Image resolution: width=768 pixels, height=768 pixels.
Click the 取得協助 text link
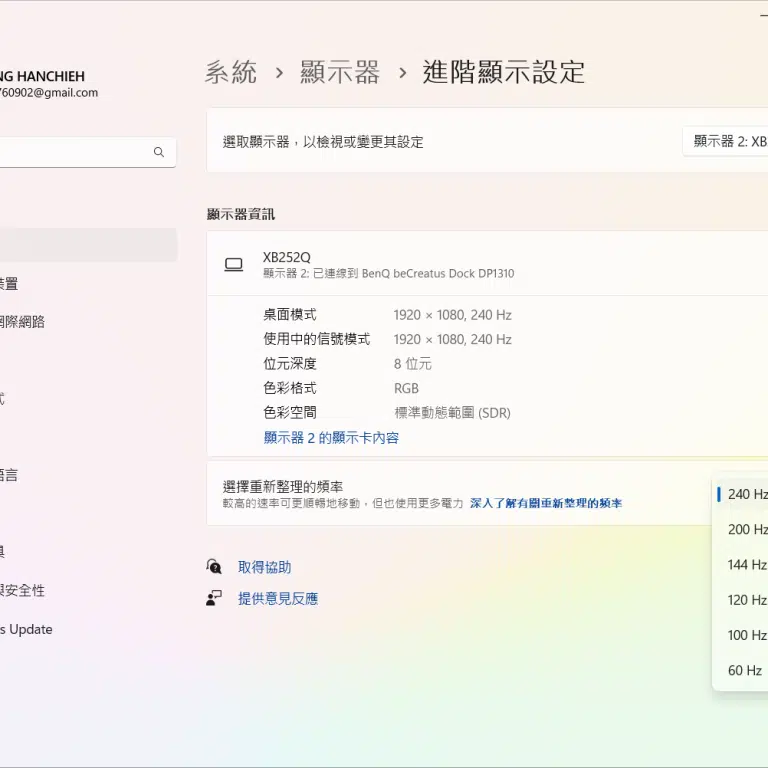pos(264,567)
